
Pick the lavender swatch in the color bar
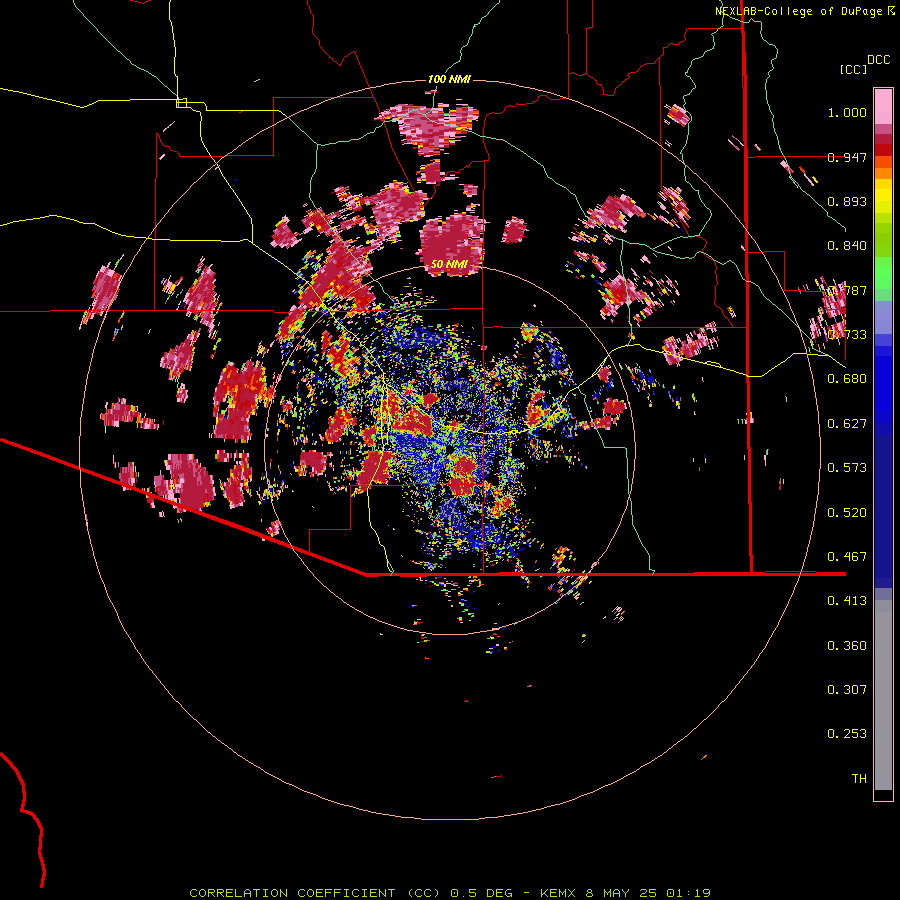pyautogui.click(x=883, y=318)
